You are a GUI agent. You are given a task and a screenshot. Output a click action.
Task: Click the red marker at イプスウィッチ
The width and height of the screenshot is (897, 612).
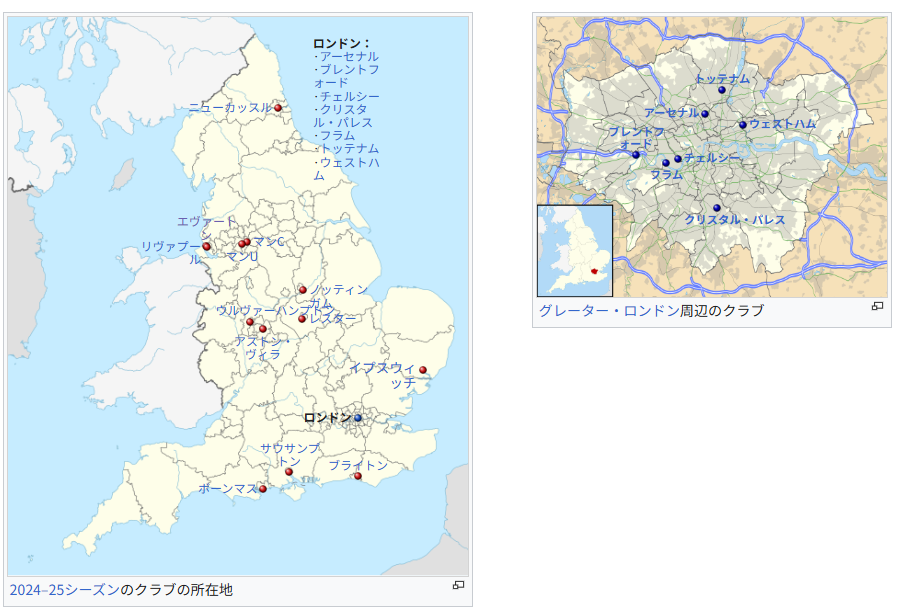pyautogui.click(x=423, y=370)
